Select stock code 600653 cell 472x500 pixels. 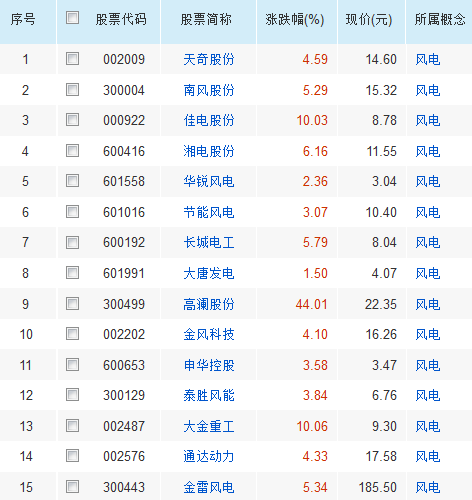tap(124, 365)
